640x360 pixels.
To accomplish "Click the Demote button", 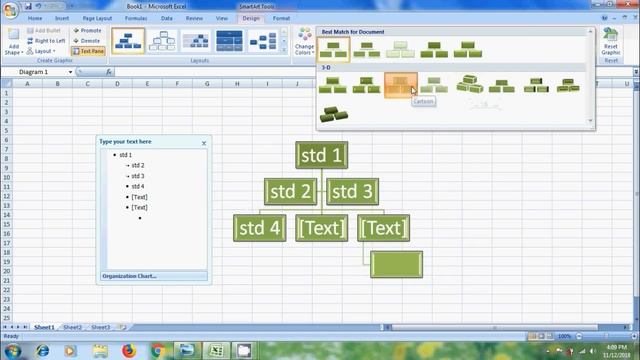I will 87,41.
